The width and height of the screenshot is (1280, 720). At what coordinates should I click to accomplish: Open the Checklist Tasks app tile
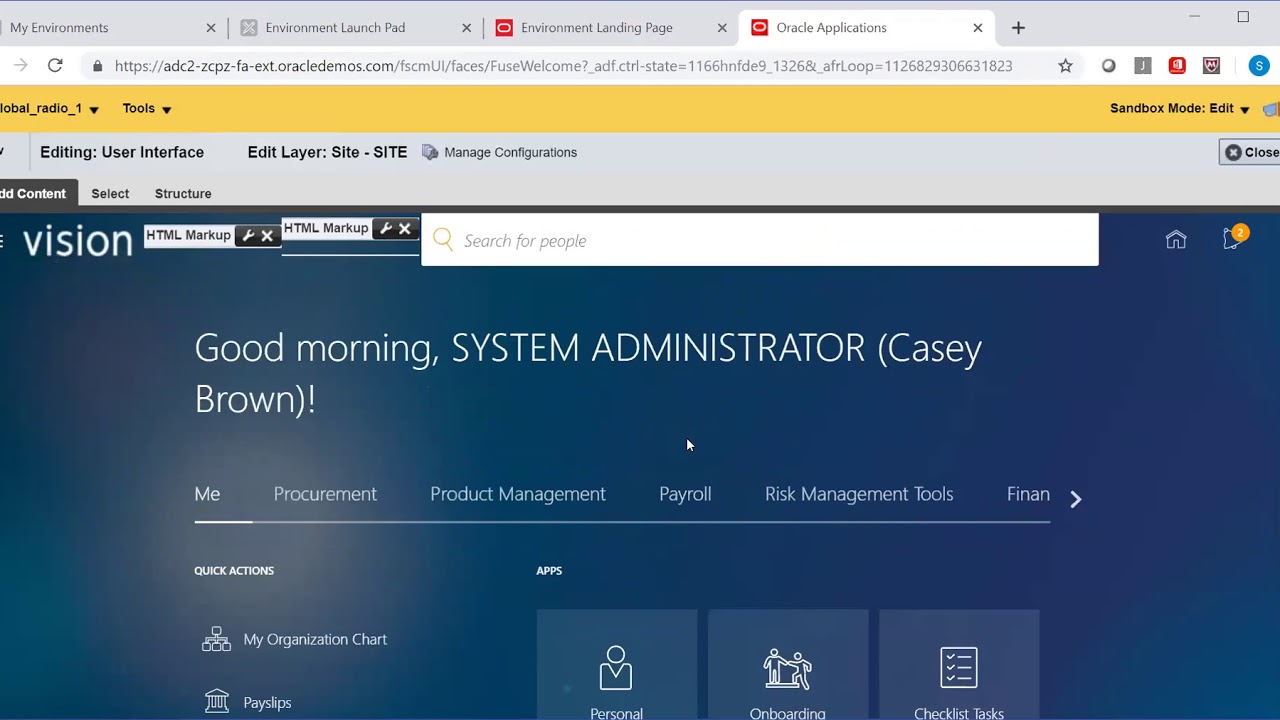pos(959,665)
